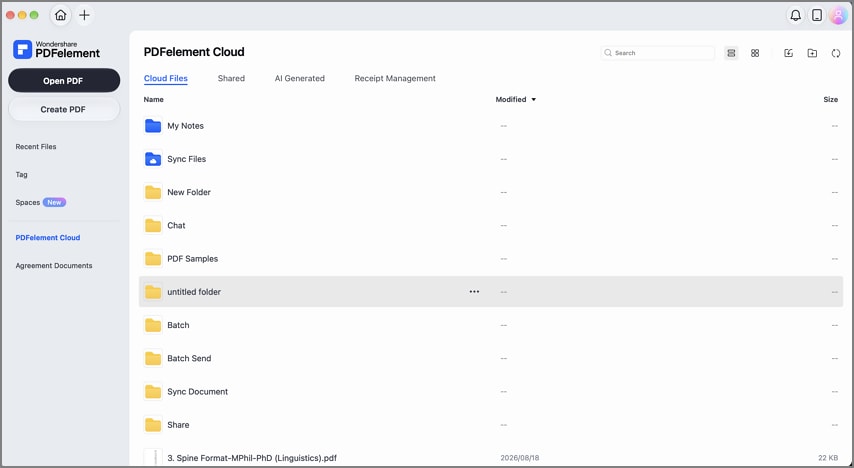Select the Chat folder name
The width and height of the screenshot is (854, 468).
pos(176,226)
